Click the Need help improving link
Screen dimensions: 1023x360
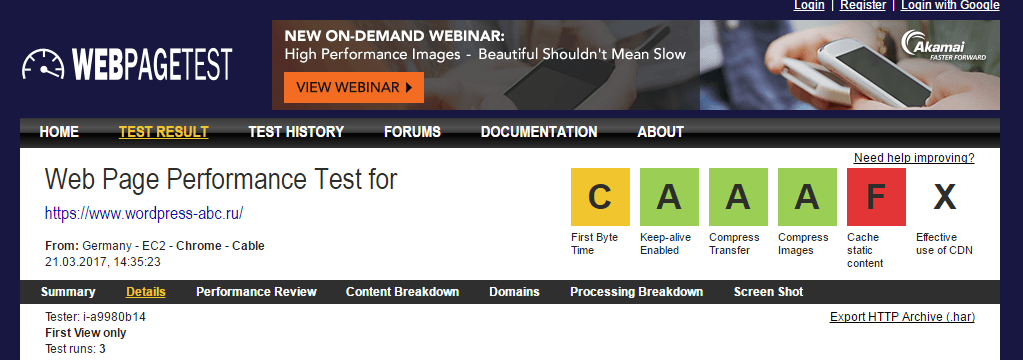[914, 158]
